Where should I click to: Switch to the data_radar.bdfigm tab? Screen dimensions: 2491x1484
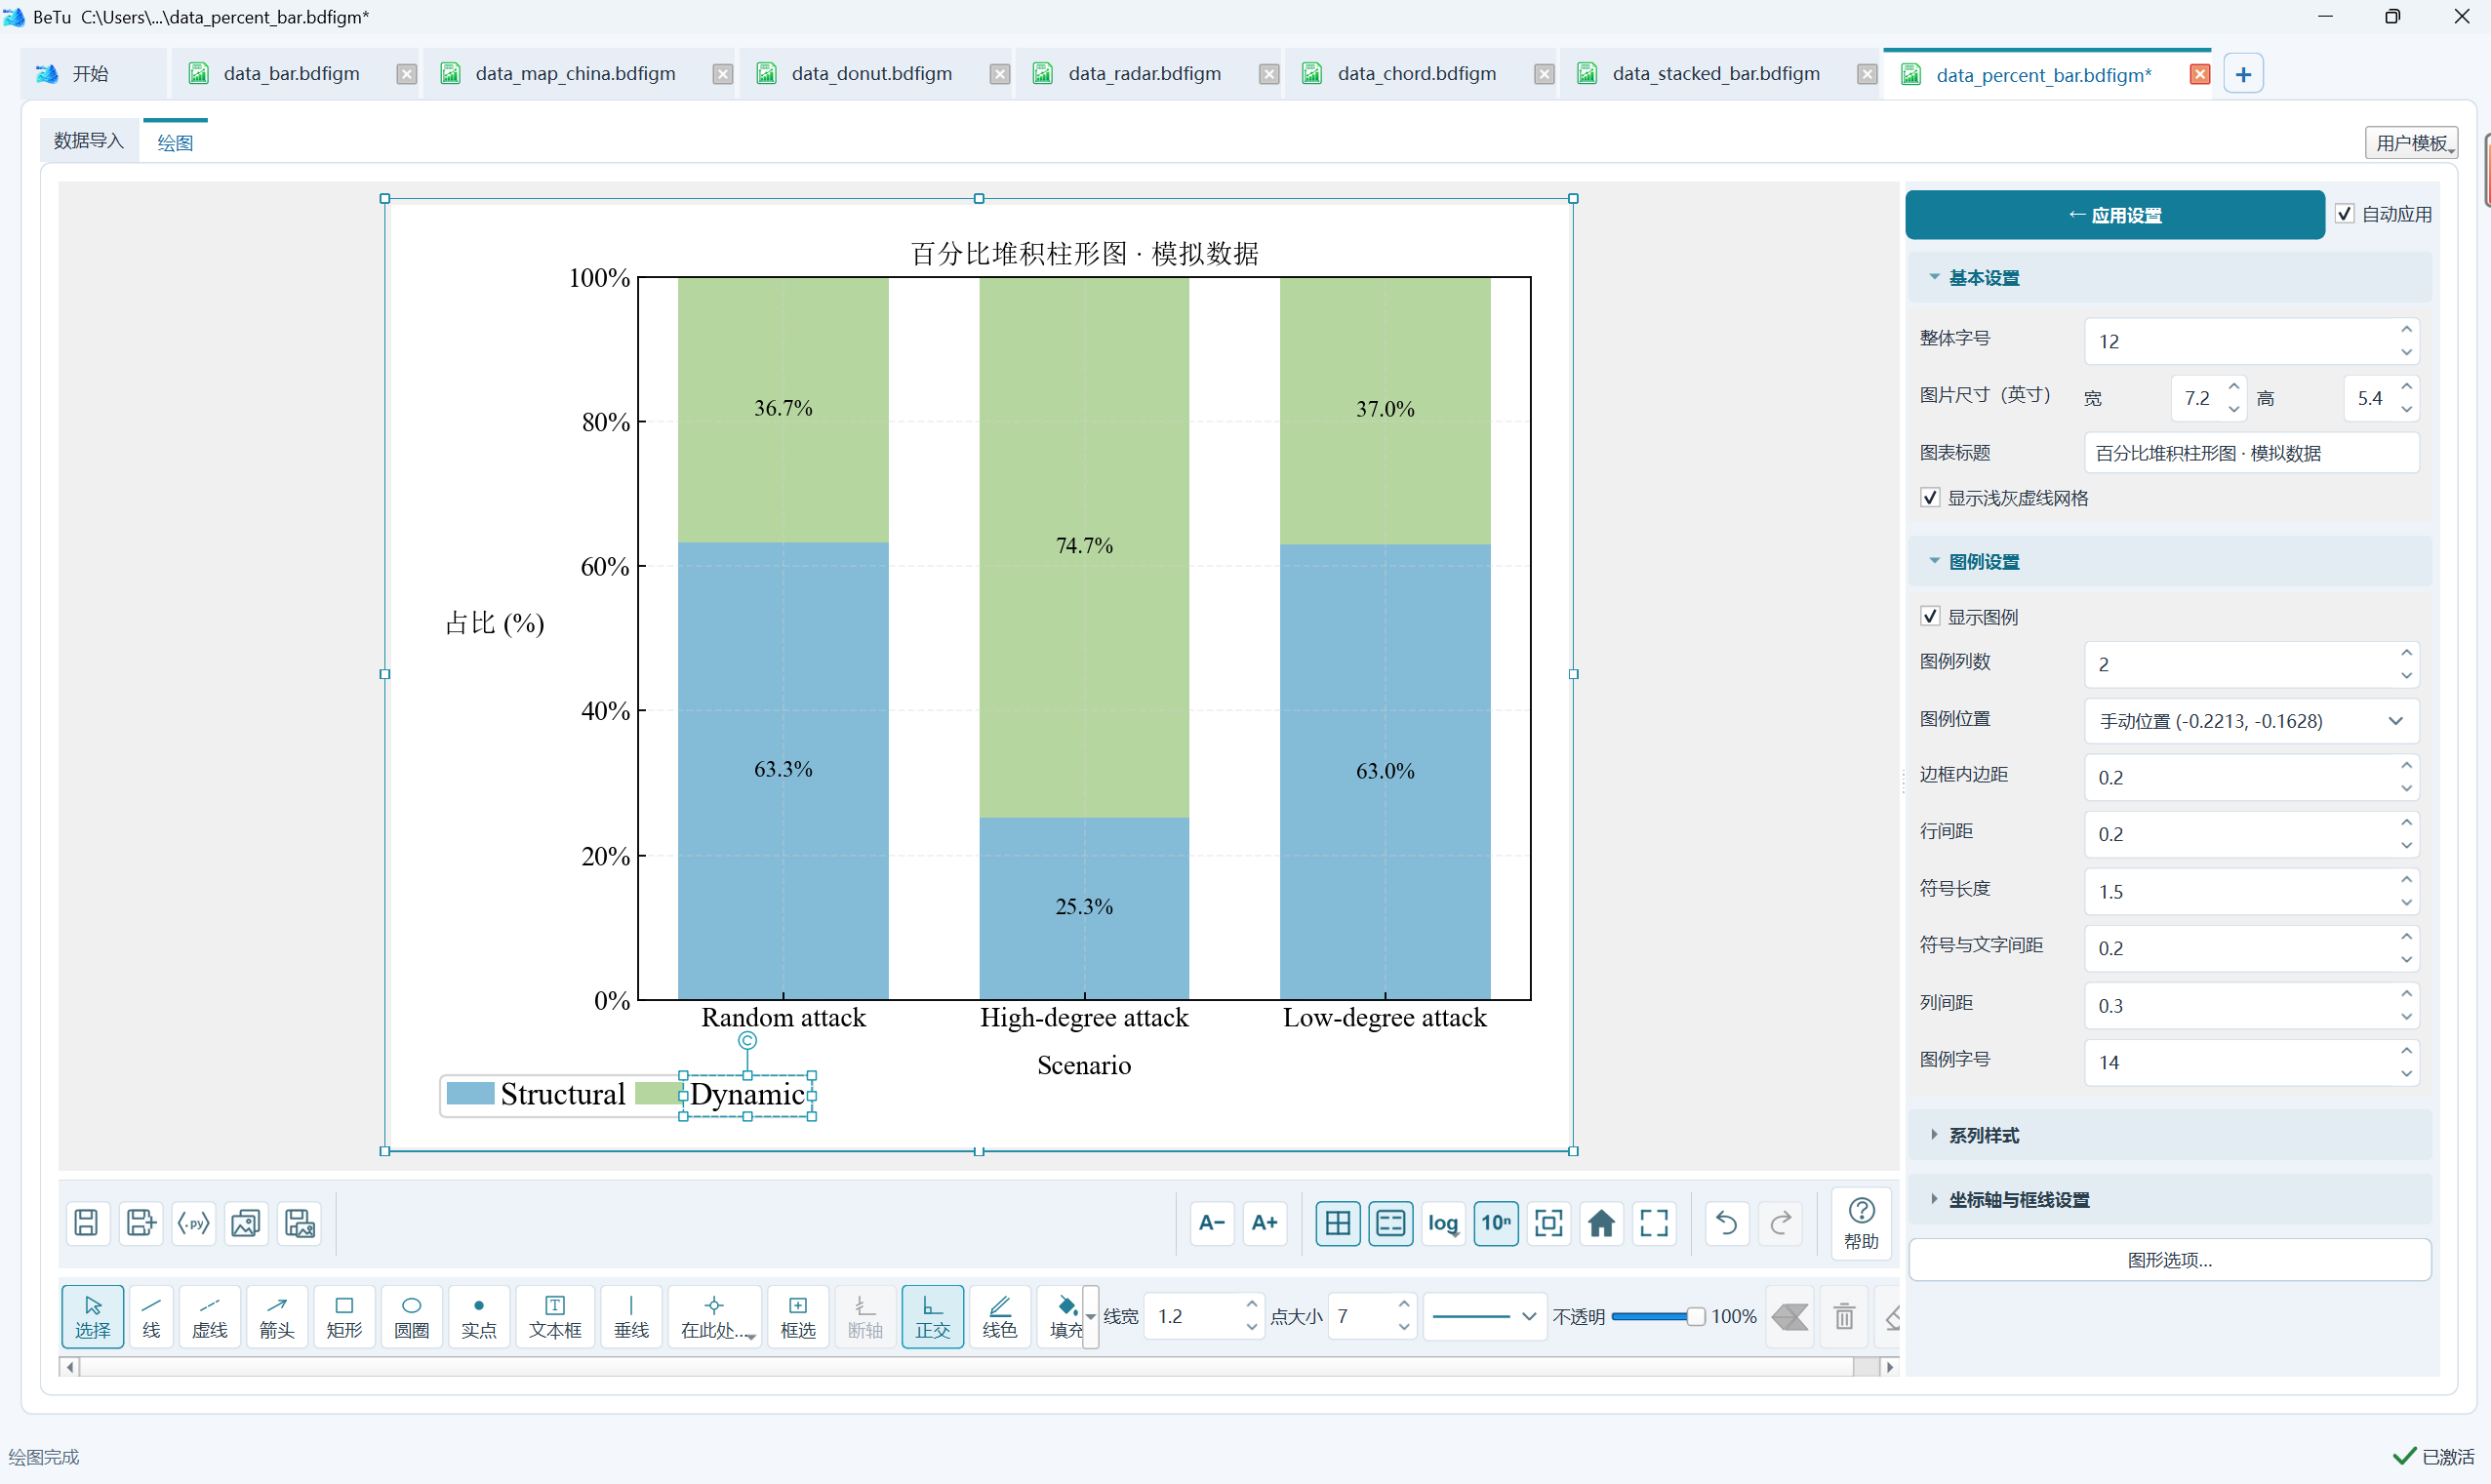point(1144,74)
